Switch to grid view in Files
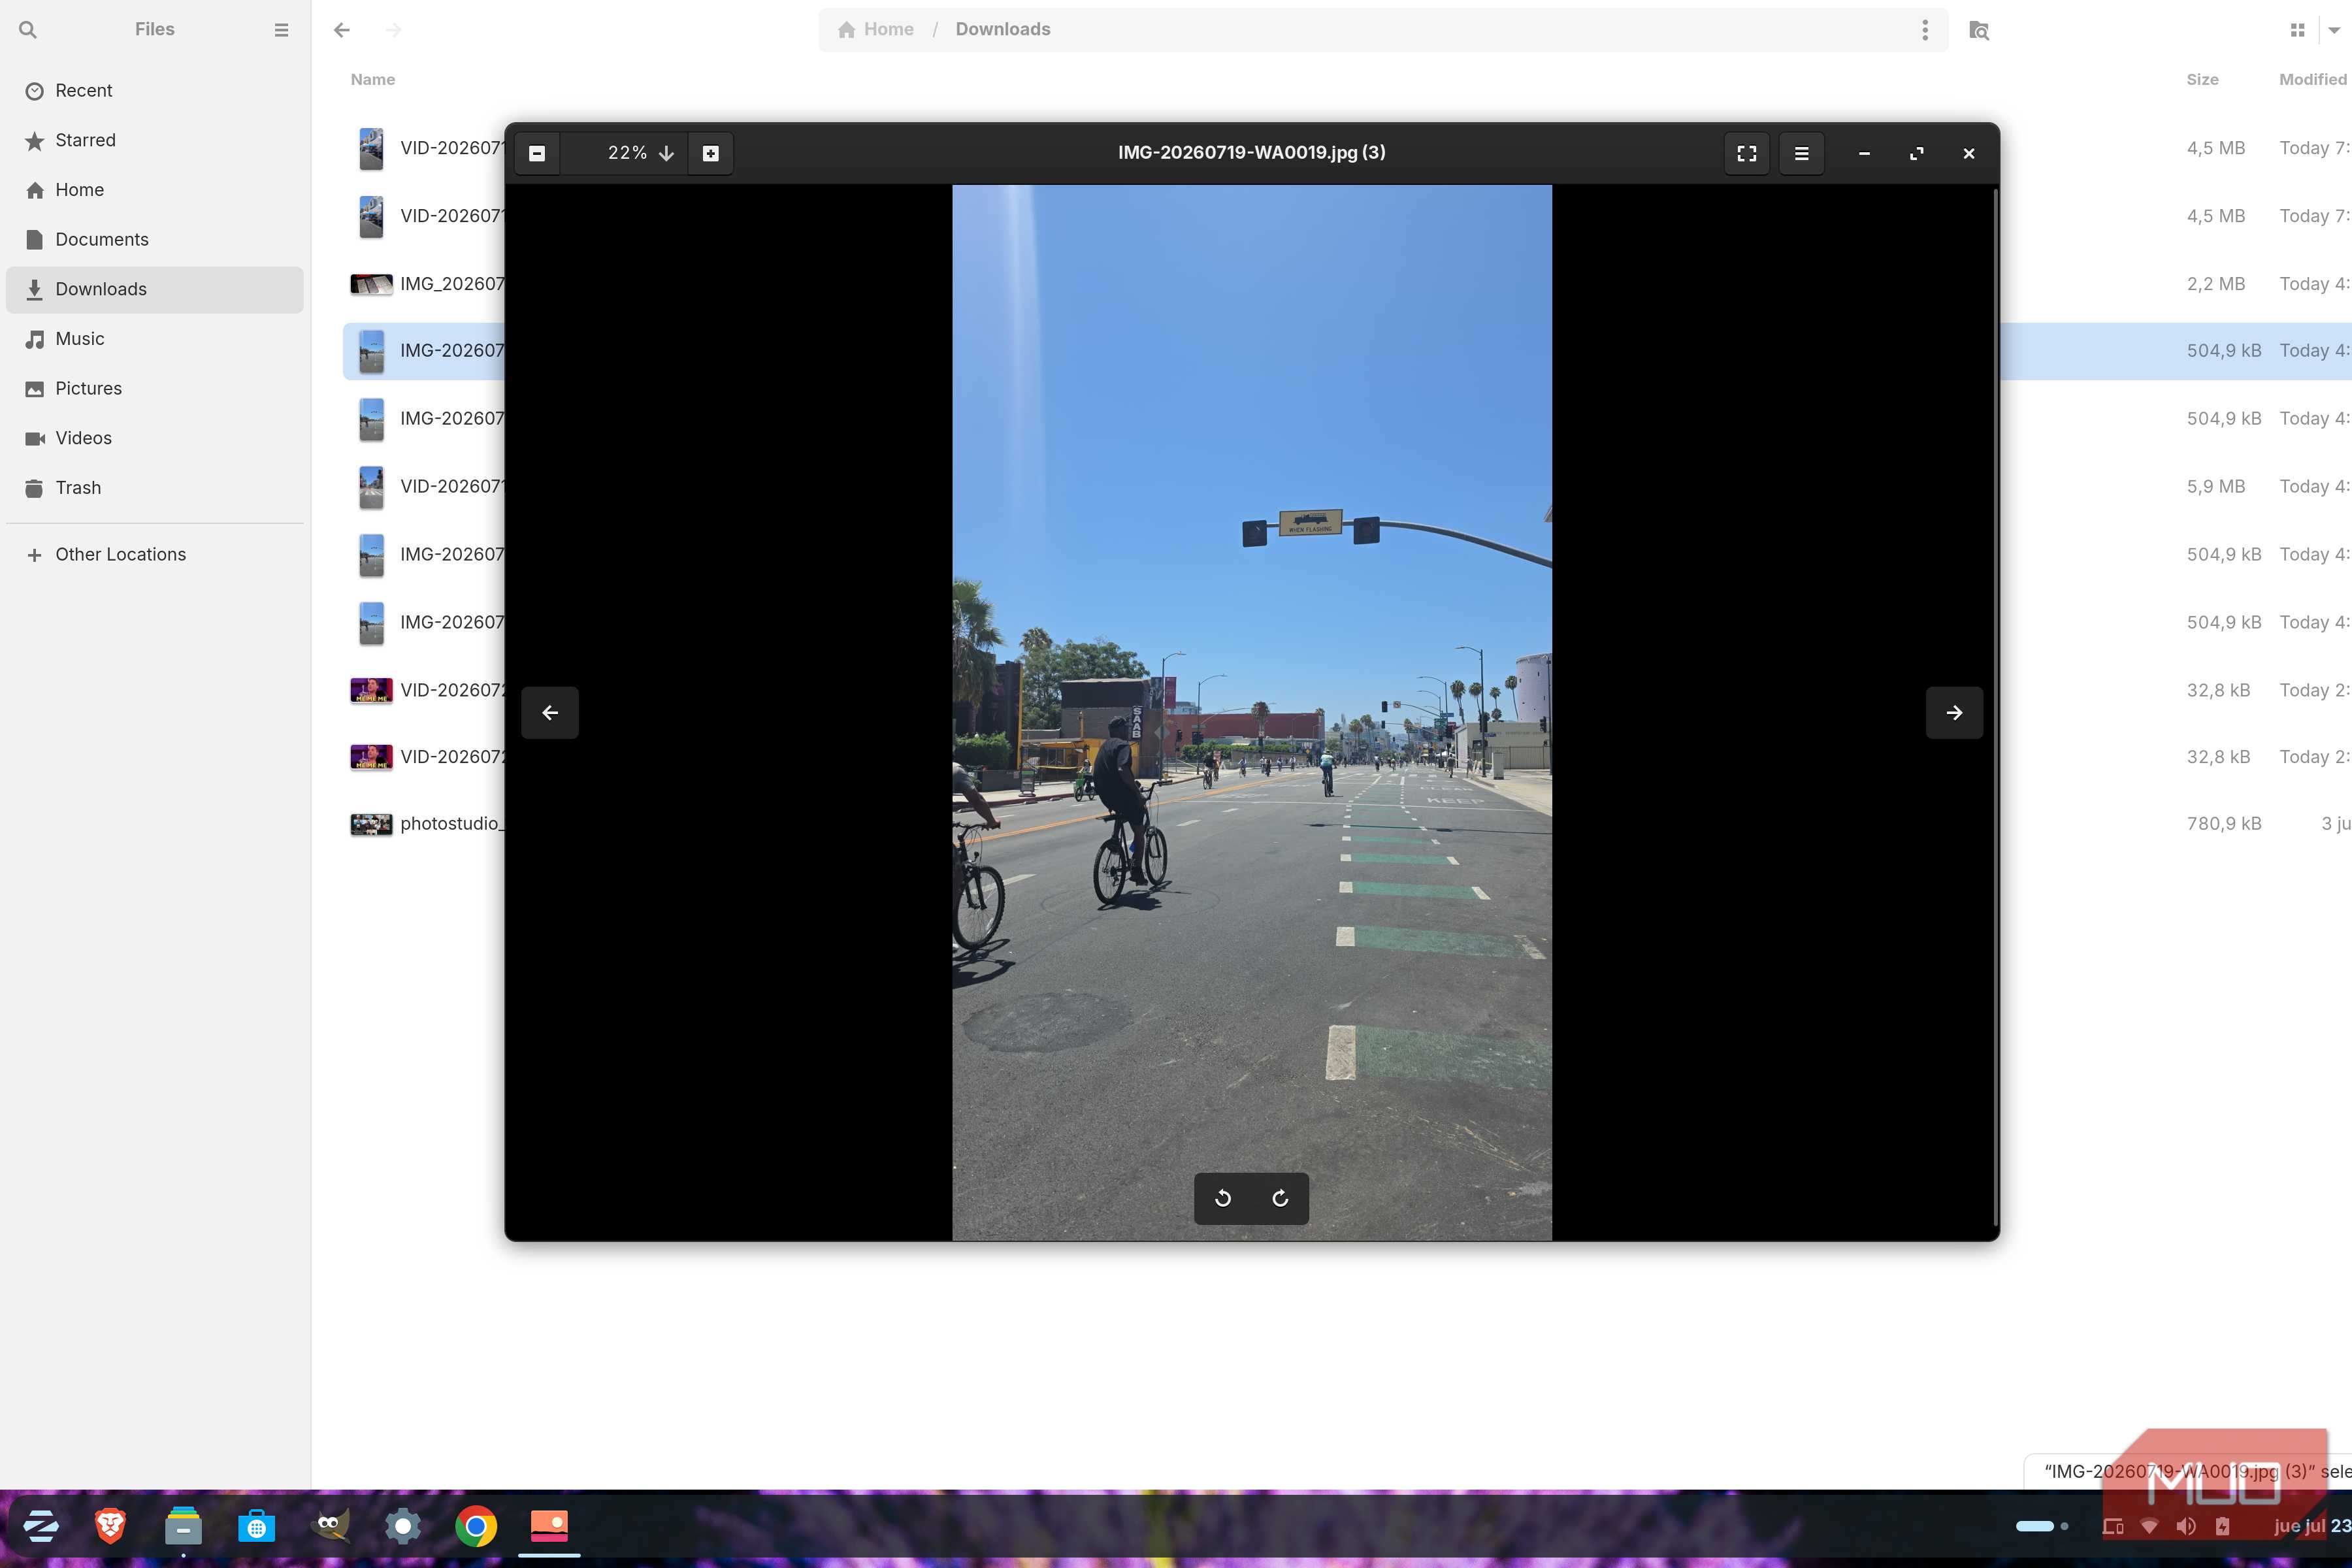Viewport: 2352px width, 1568px height. click(x=2297, y=30)
